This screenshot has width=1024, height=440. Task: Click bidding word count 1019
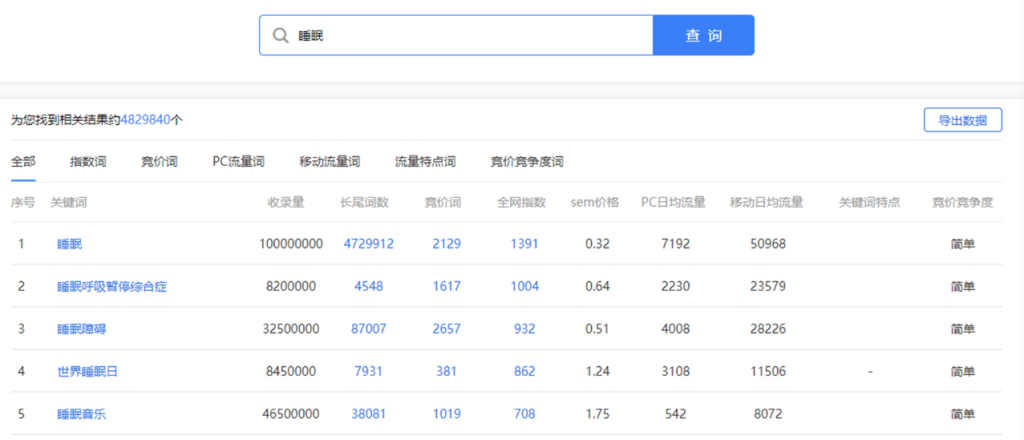tap(446, 414)
